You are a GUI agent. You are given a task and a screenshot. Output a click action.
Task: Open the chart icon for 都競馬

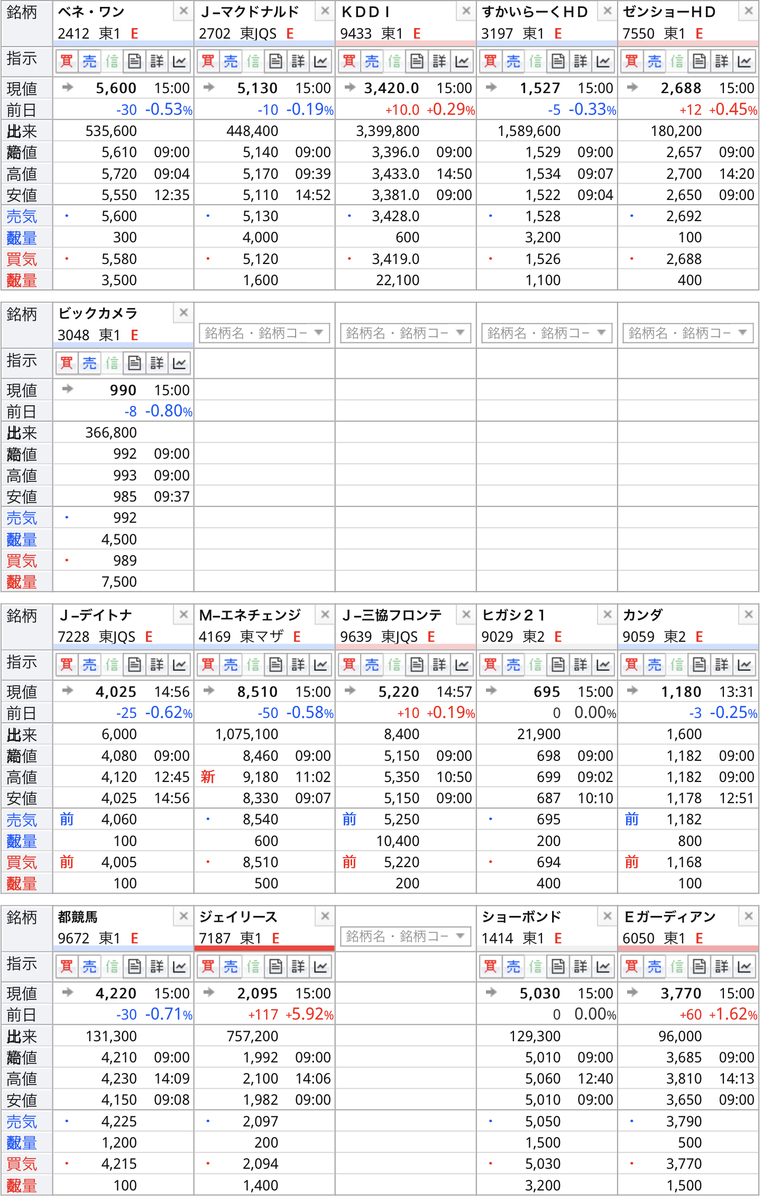click(x=180, y=966)
